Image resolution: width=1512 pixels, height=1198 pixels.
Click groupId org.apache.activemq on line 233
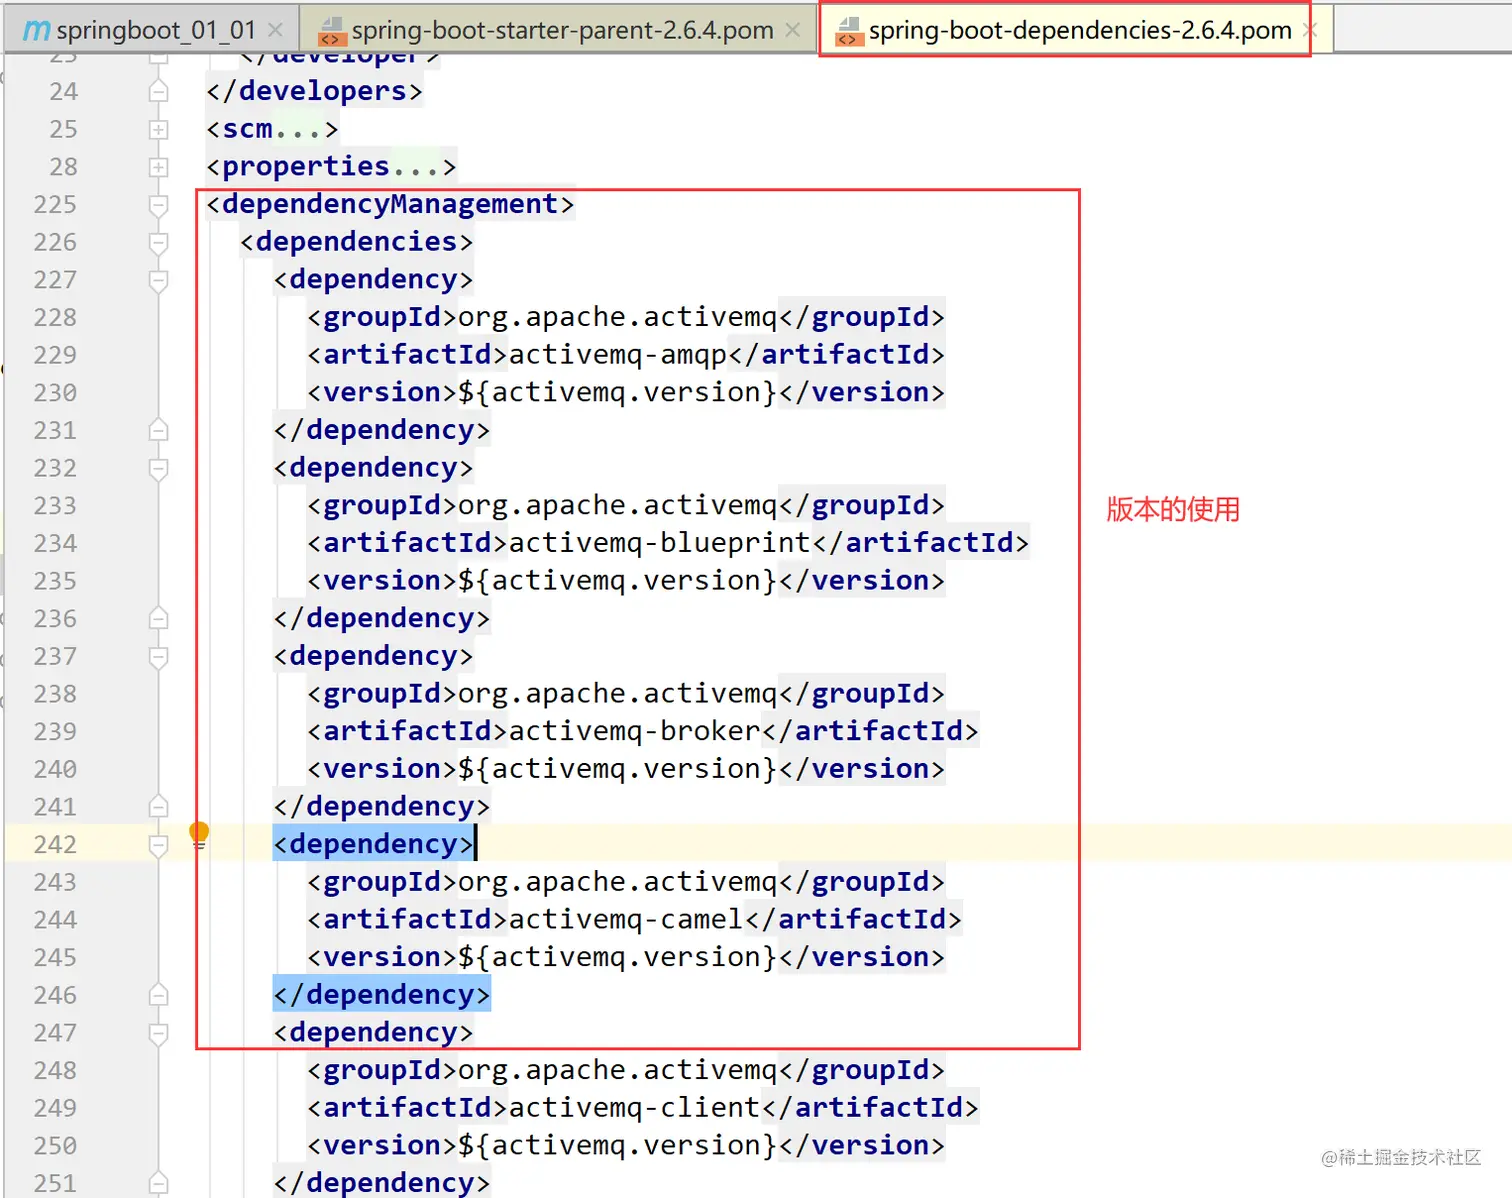[x=618, y=505]
